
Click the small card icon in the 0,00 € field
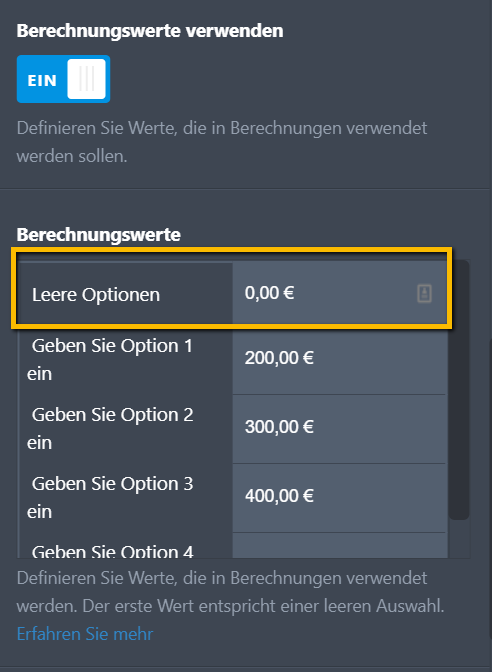coord(424,294)
